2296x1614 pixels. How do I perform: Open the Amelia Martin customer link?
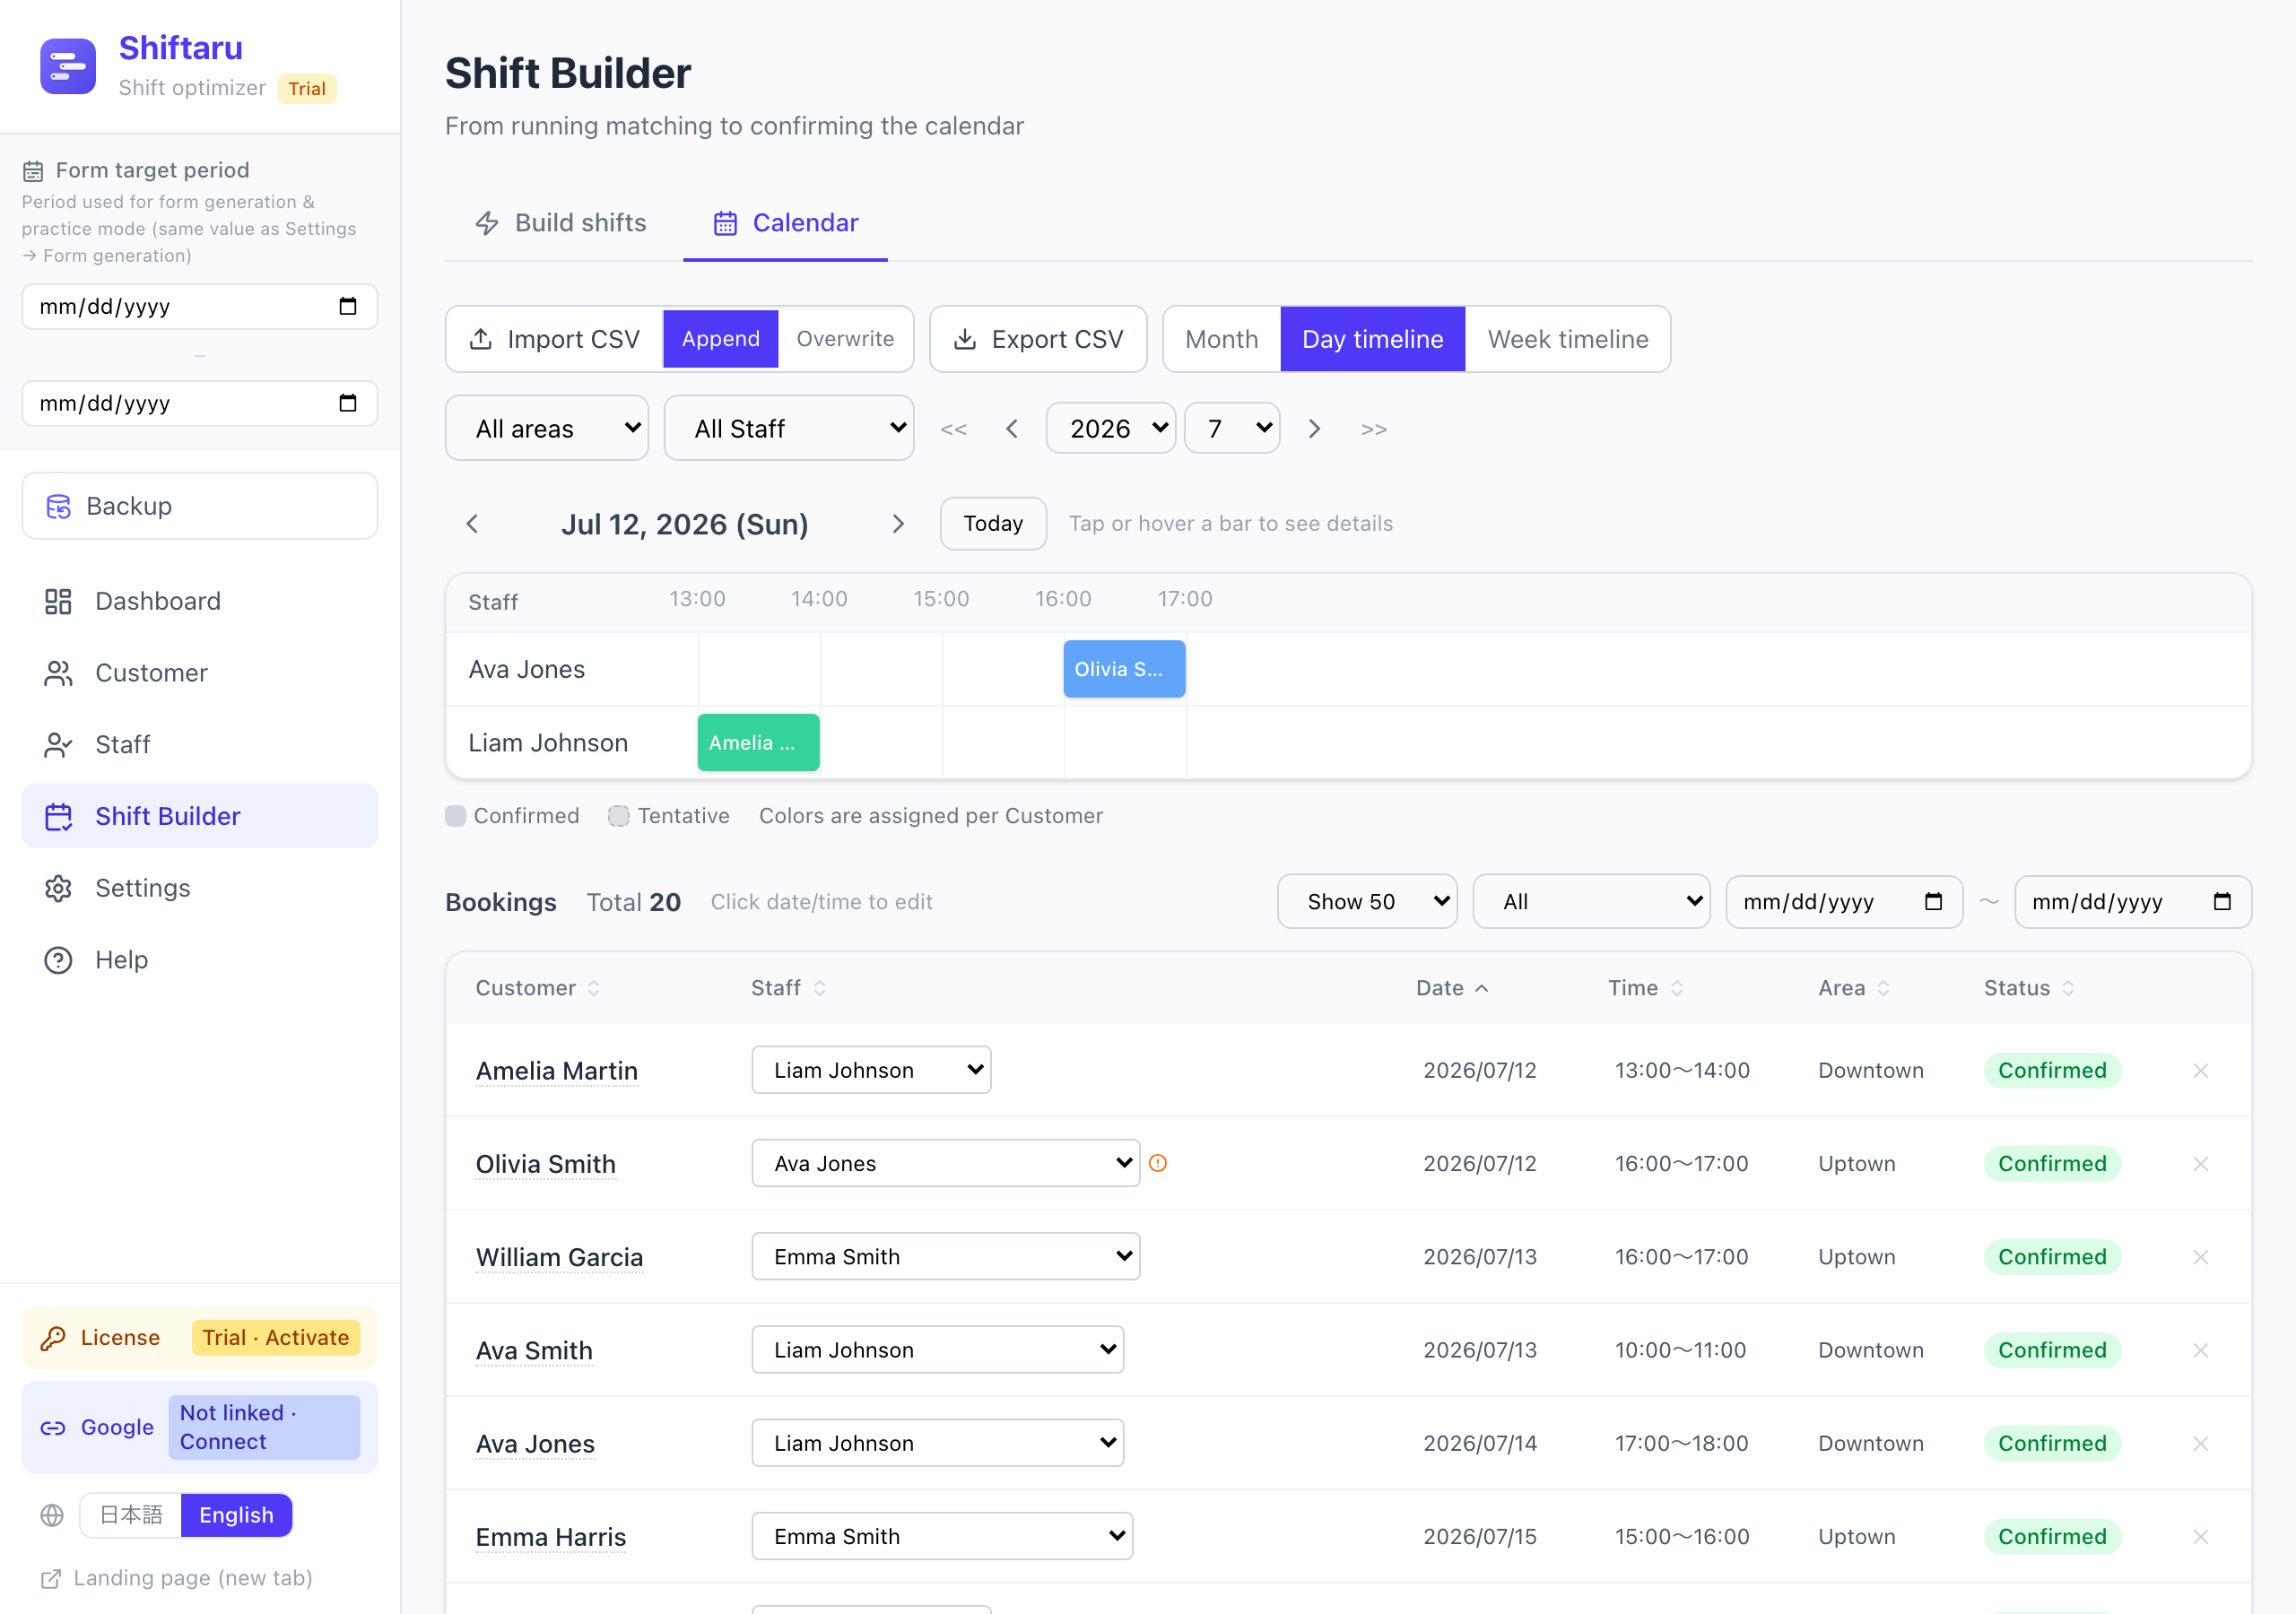(x=556, y=1071)
